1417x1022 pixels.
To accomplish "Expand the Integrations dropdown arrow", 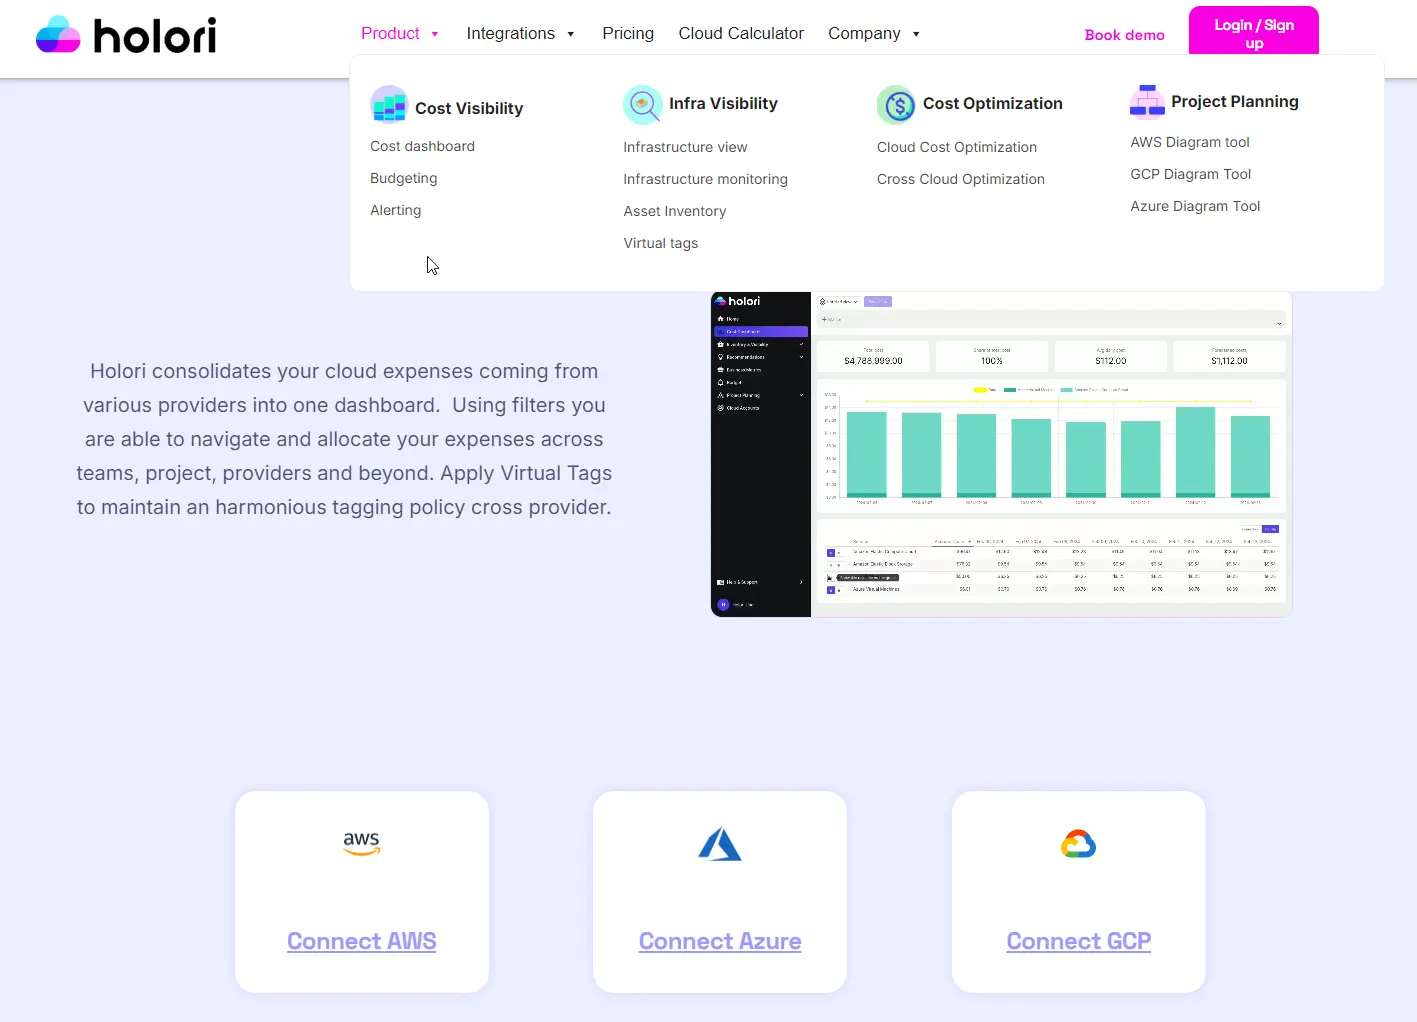I will click(x=571, y=34).
